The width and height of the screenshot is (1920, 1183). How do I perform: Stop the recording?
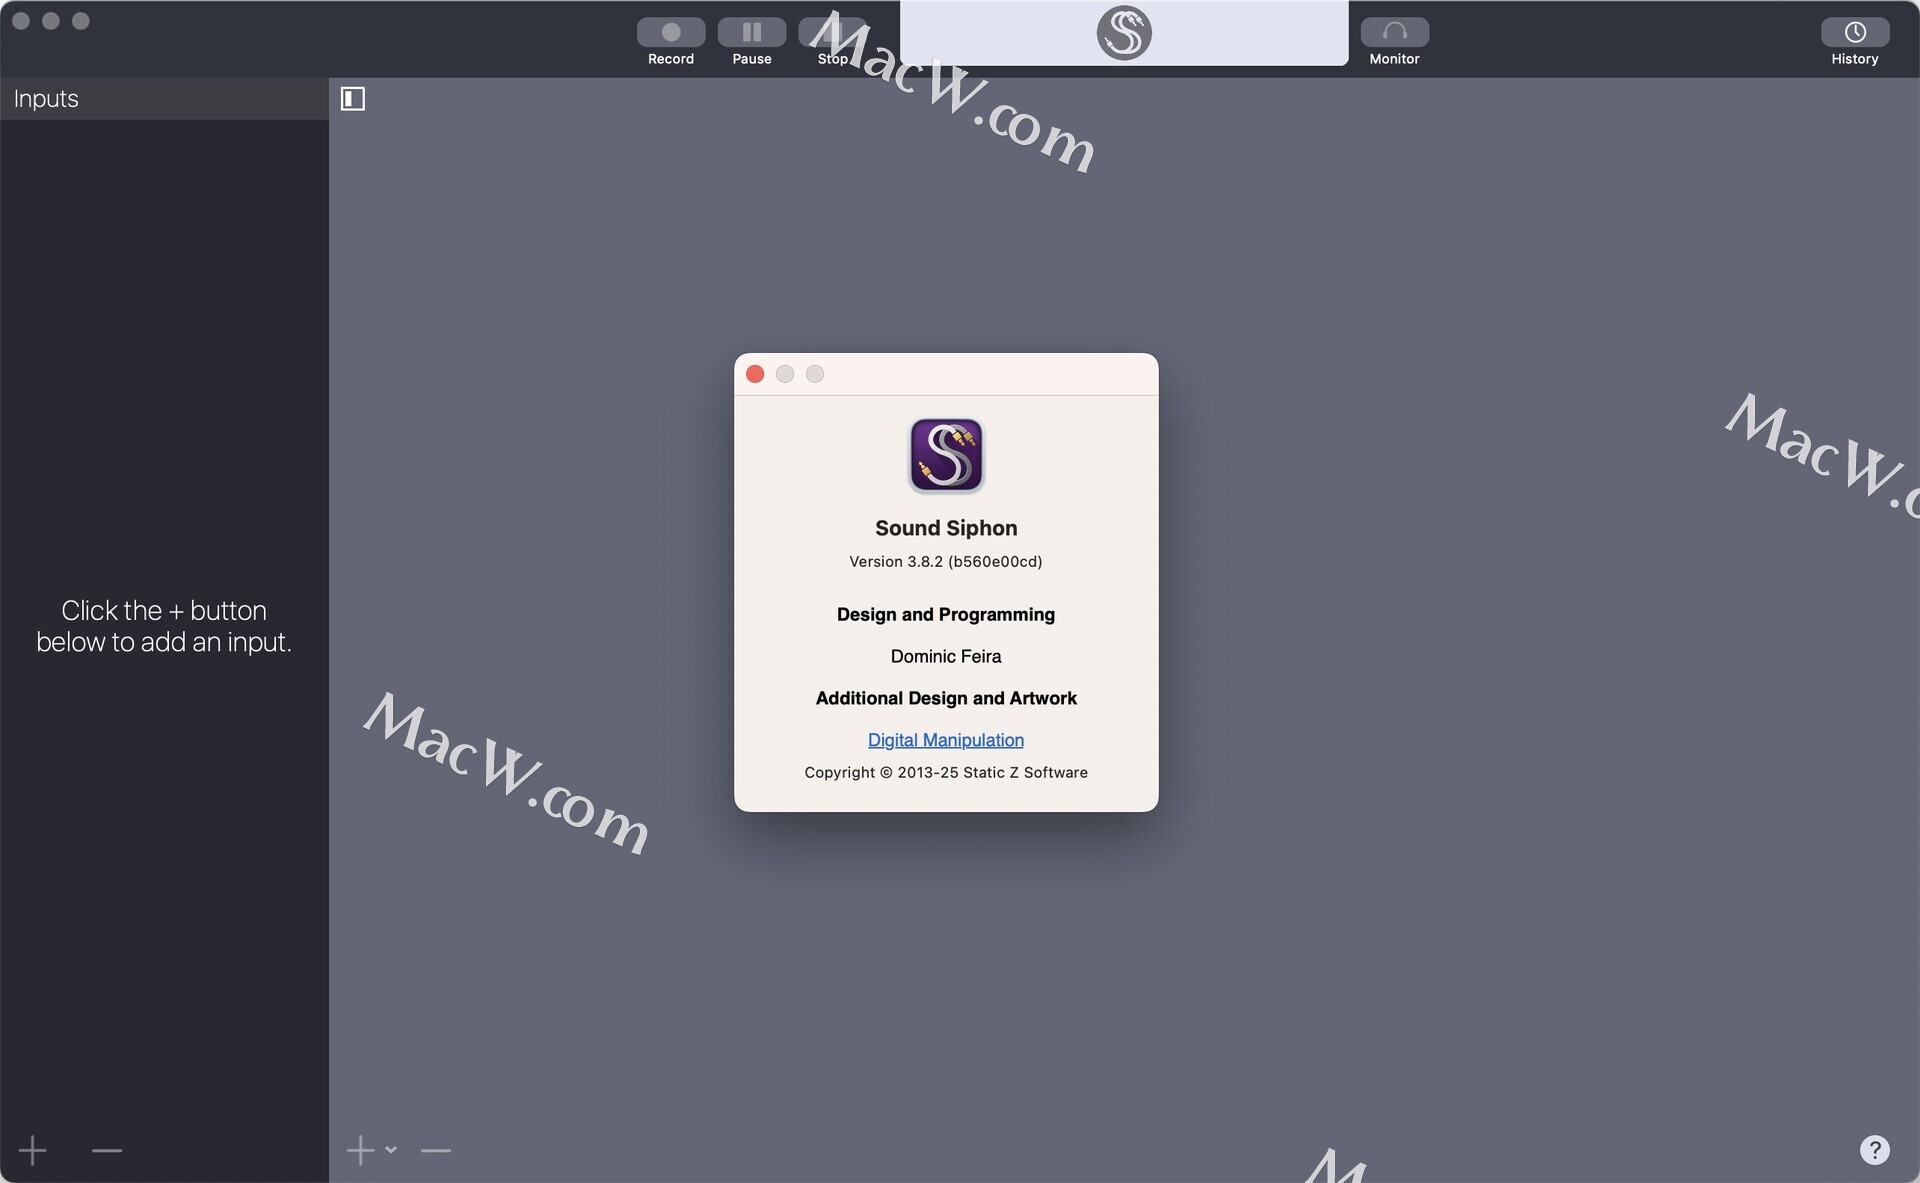pyautogui.click(x=832, y=33)
